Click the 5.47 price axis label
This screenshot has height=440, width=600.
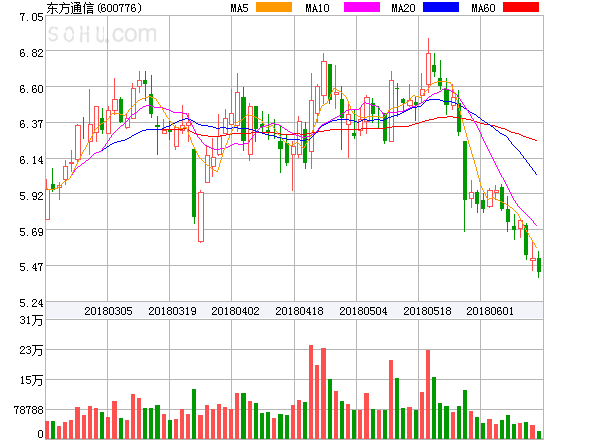(31, 267)
